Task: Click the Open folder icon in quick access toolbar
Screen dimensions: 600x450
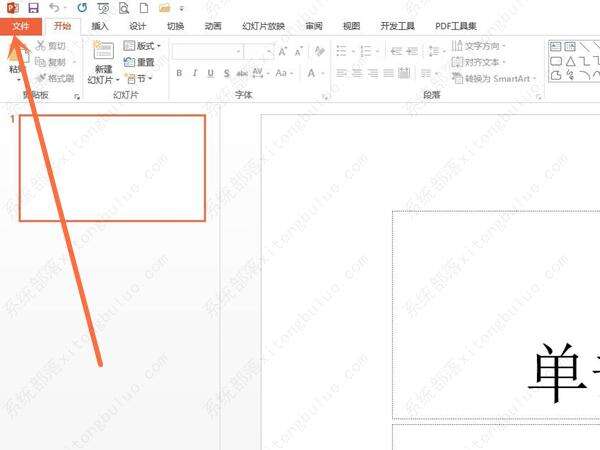Action: (165, 8)
